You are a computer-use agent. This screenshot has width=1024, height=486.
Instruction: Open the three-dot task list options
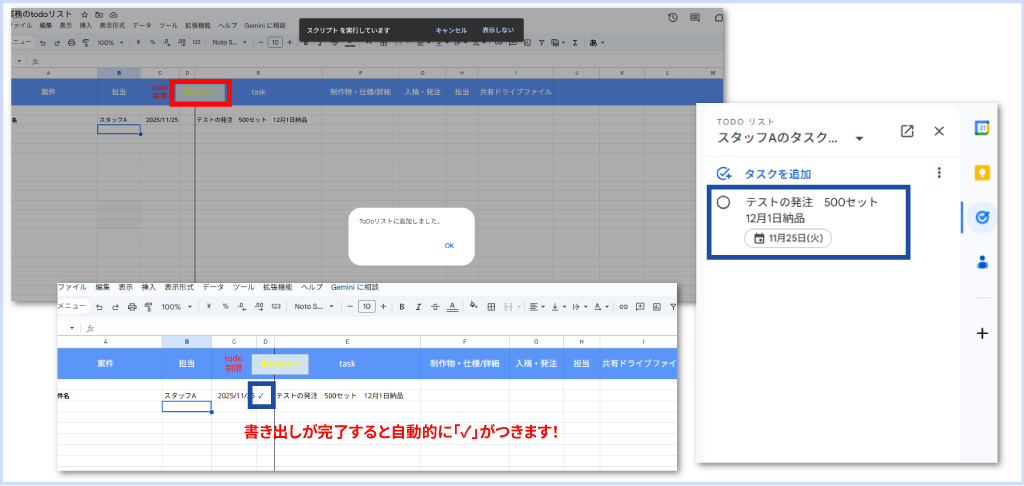938,173
